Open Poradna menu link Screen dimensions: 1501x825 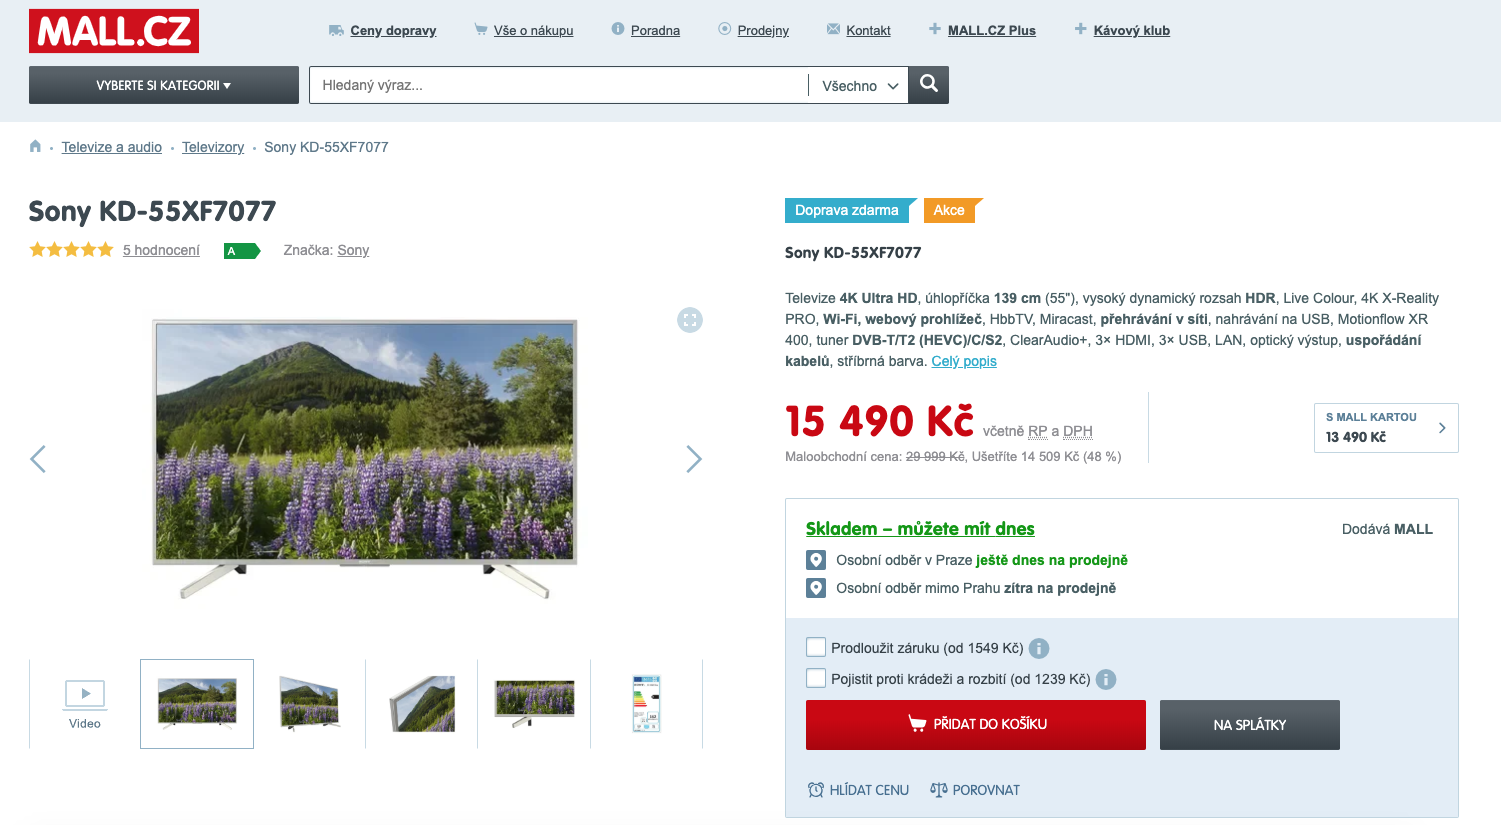point(655,30)
